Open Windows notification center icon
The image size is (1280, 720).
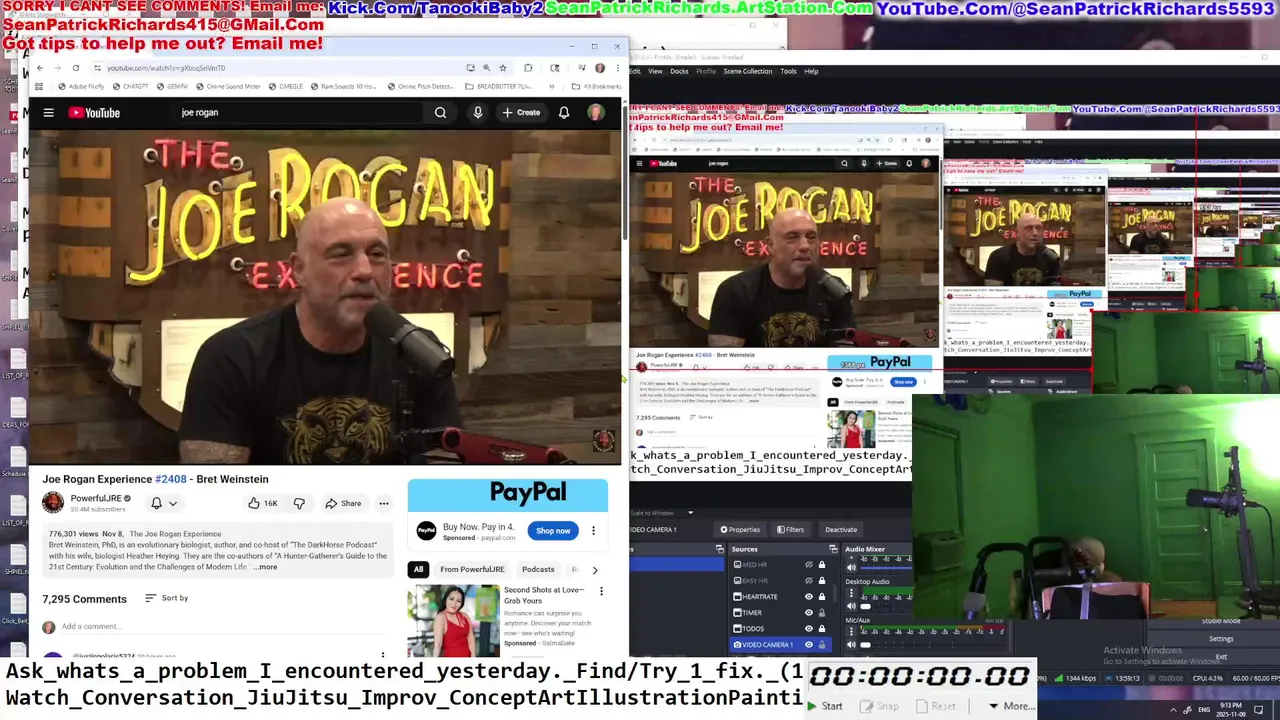pyautogui.click(x=1259, y=709)
